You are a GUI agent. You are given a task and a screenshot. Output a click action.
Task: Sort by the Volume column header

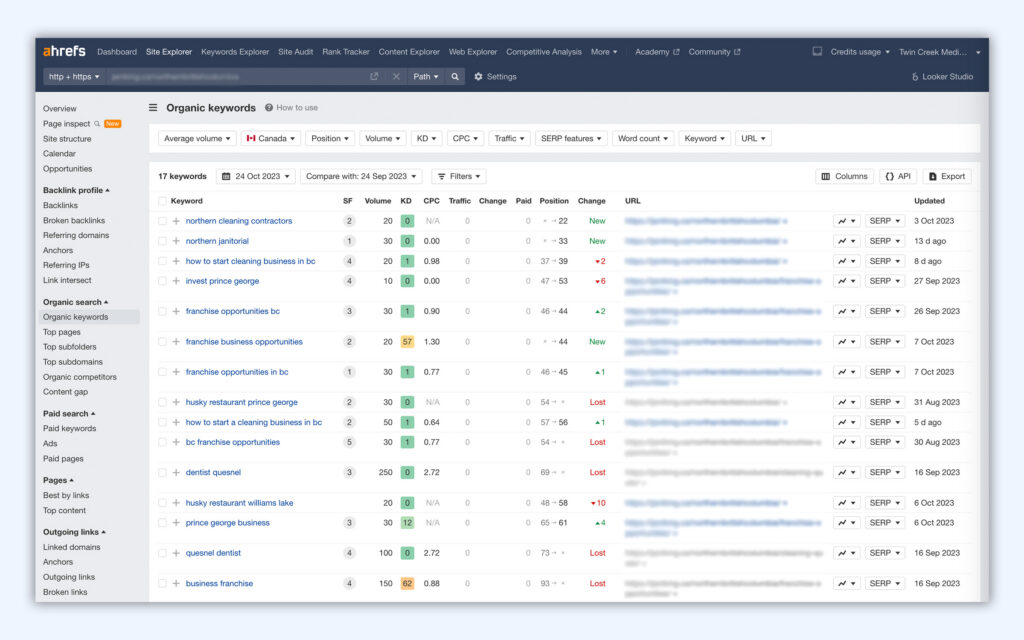coord(377,201)
